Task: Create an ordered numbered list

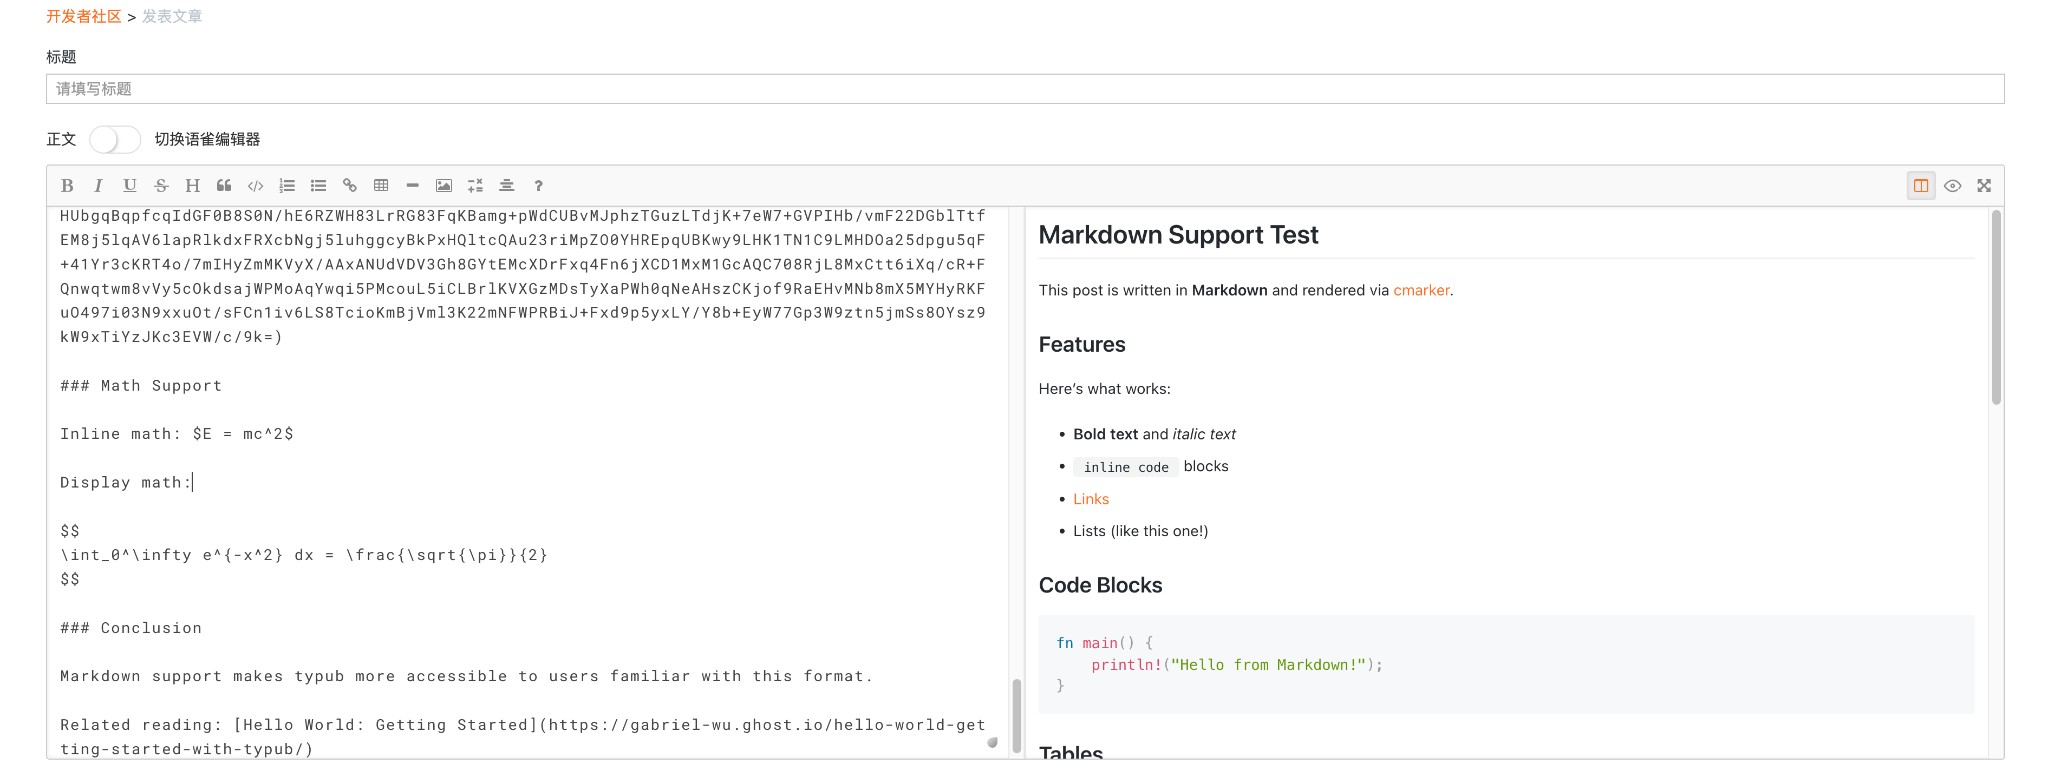Action: [287, 186]
